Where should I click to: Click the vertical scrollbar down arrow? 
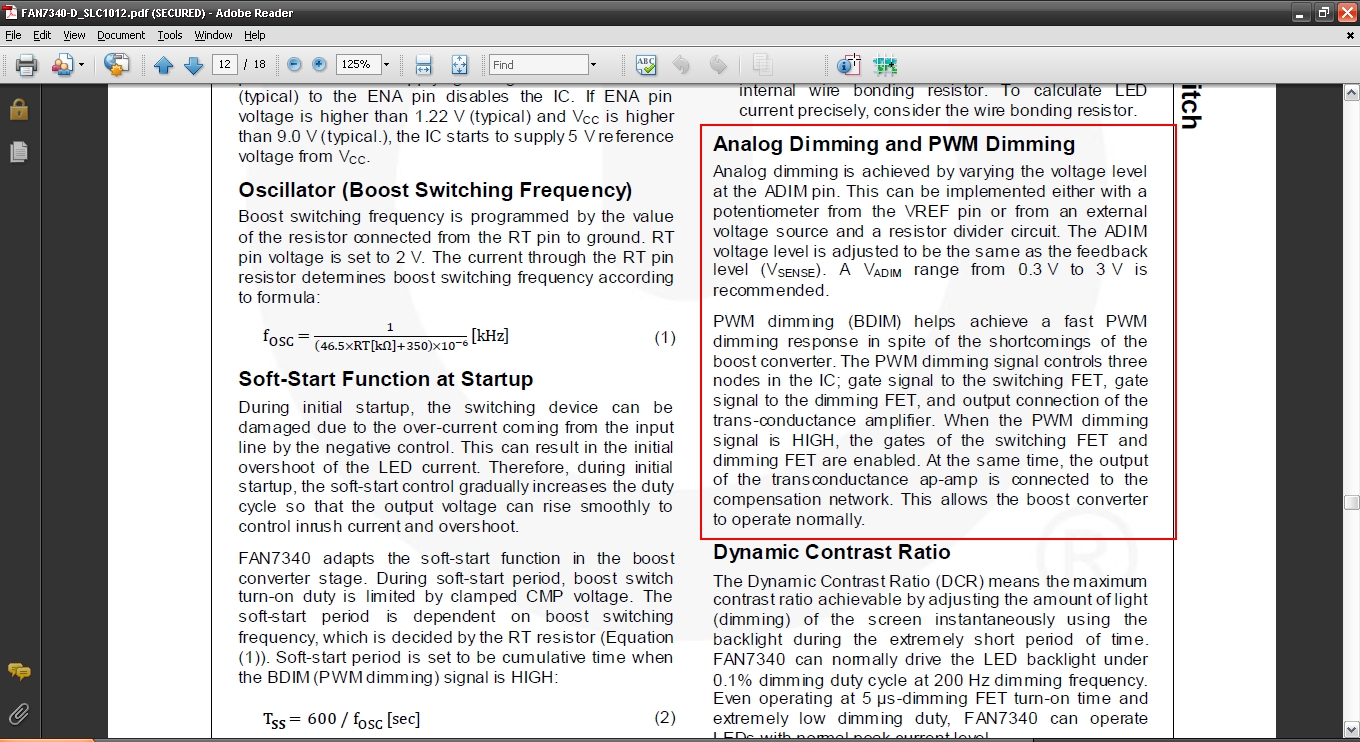(x=1351, y=730)
